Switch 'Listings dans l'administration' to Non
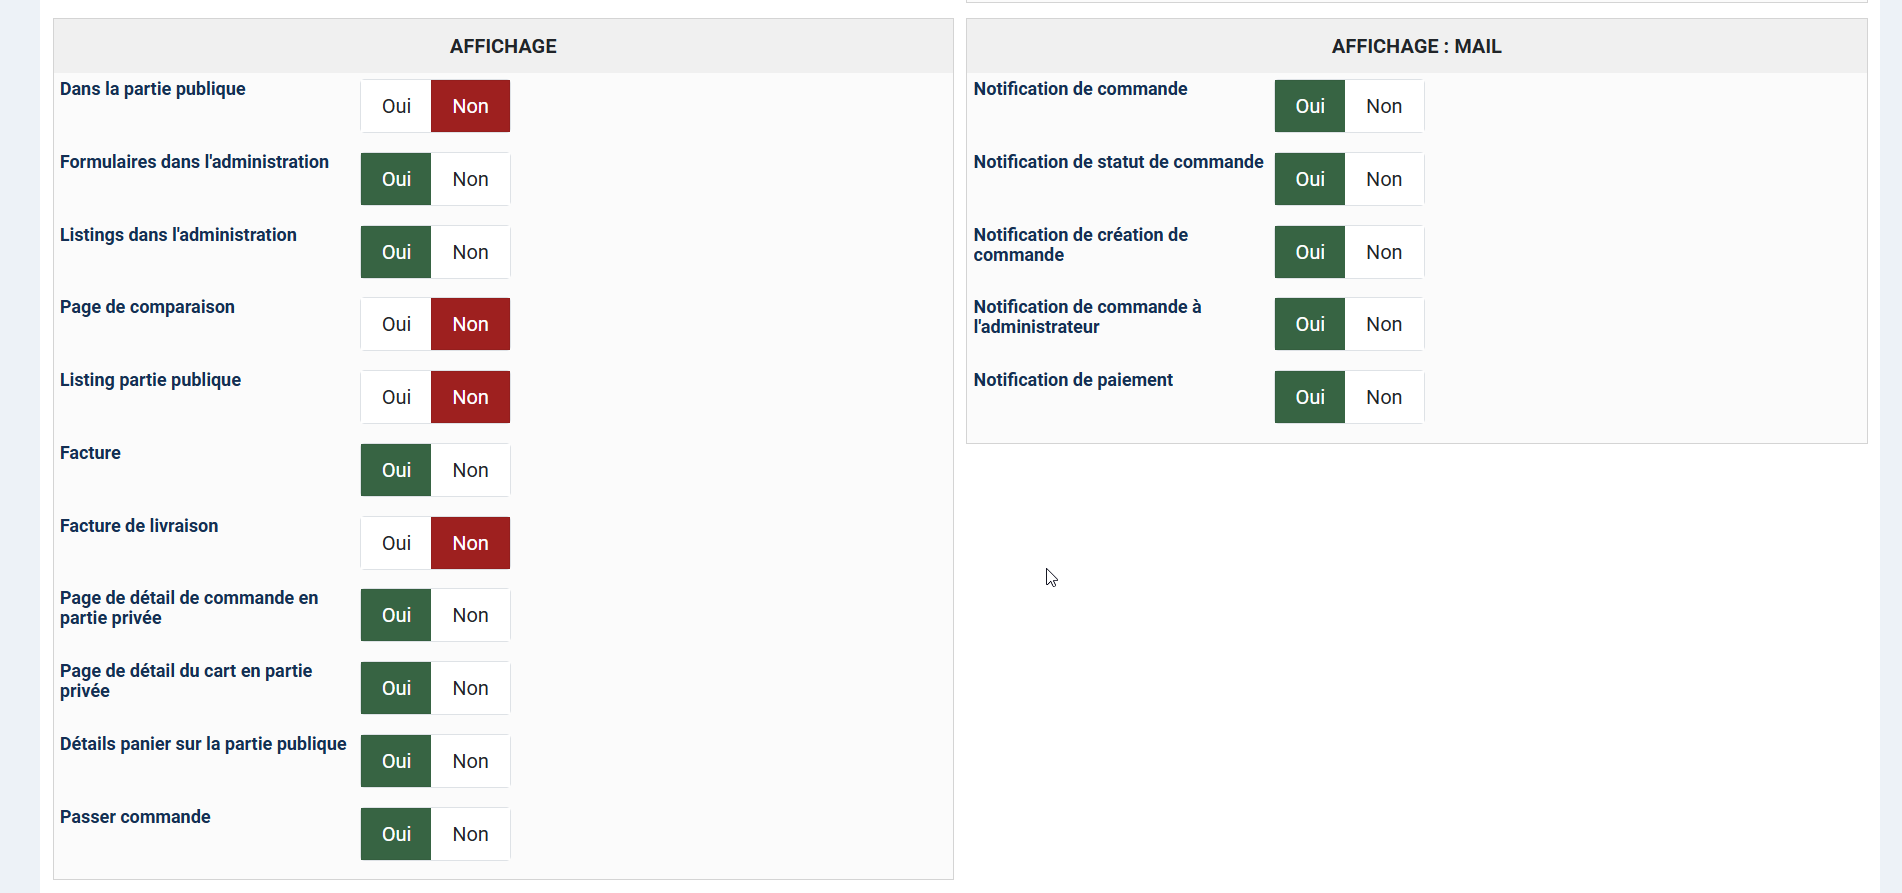The height and width of the screenshot is (893, 1902). tap(470, 252)
